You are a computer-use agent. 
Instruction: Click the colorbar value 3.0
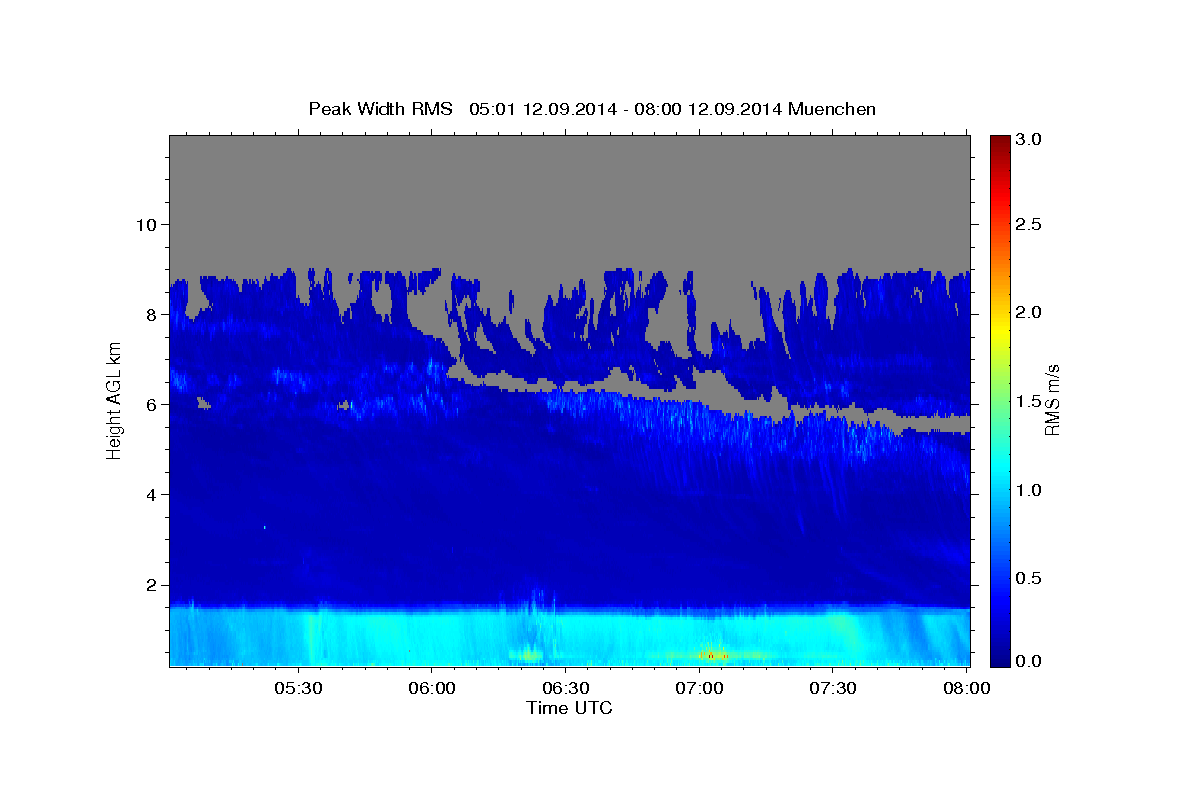[1028, 139]
